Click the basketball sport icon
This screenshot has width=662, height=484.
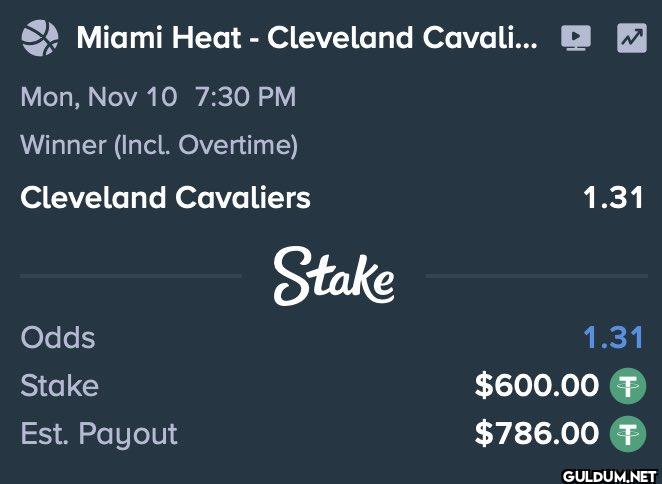point(40,38)
